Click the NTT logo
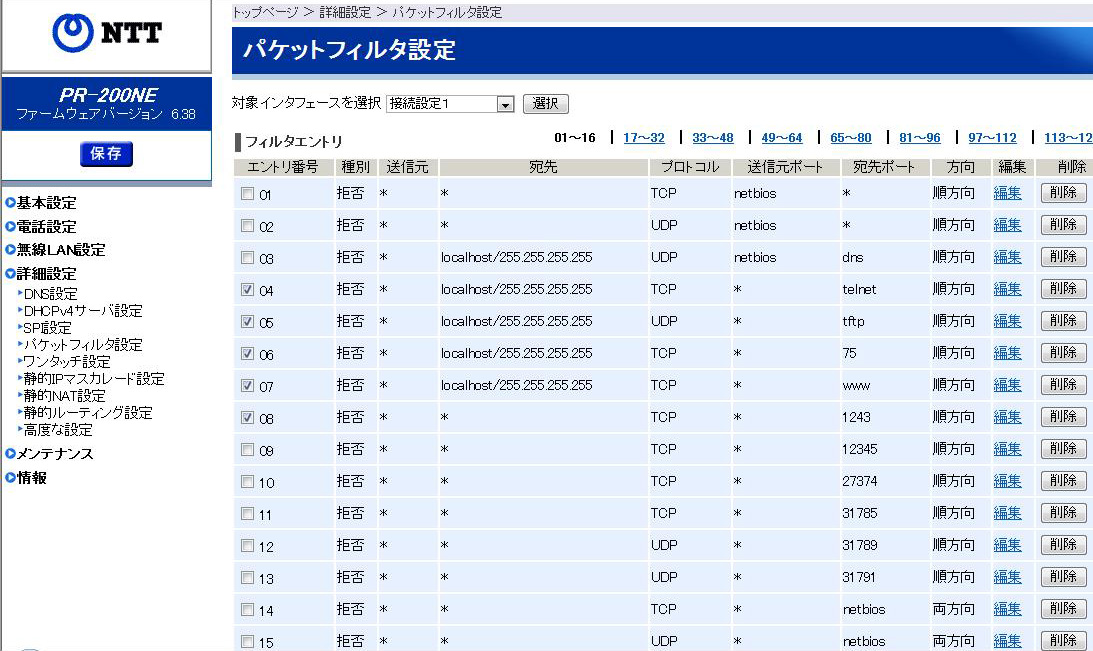Screen dimensions: 1093x651 tap(106, 33)
